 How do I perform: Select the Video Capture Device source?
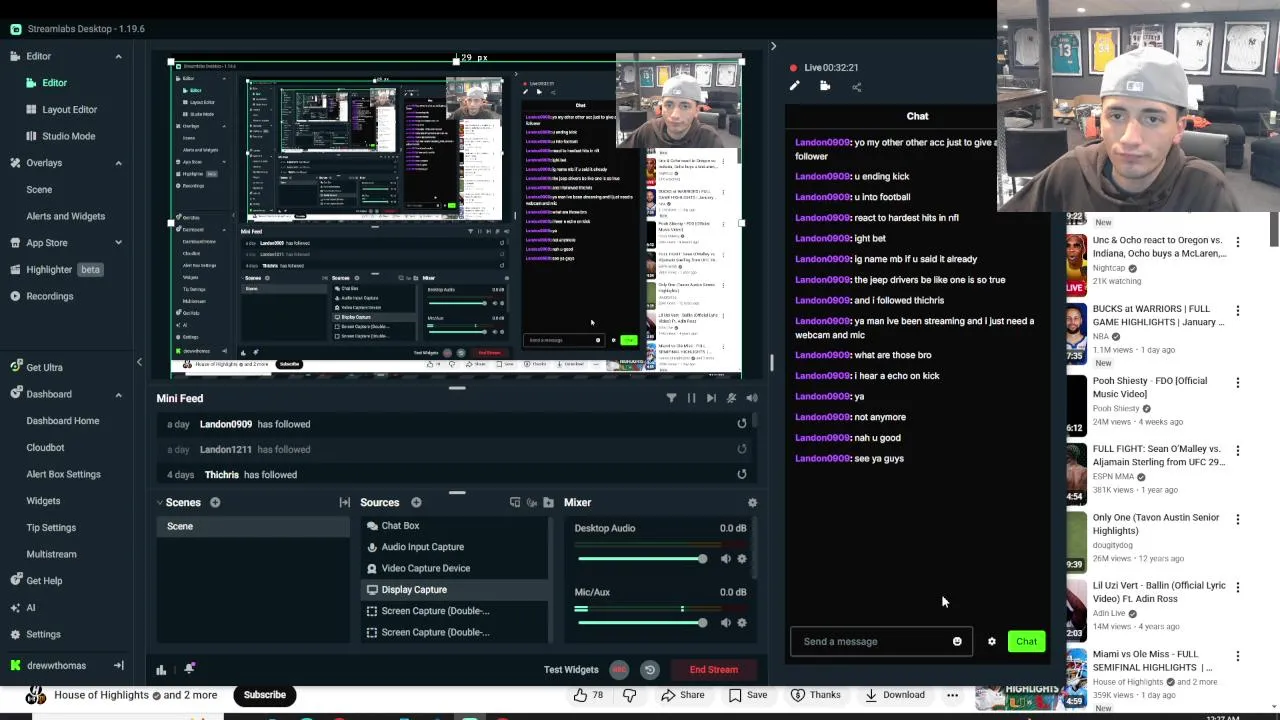coord(453,568)
